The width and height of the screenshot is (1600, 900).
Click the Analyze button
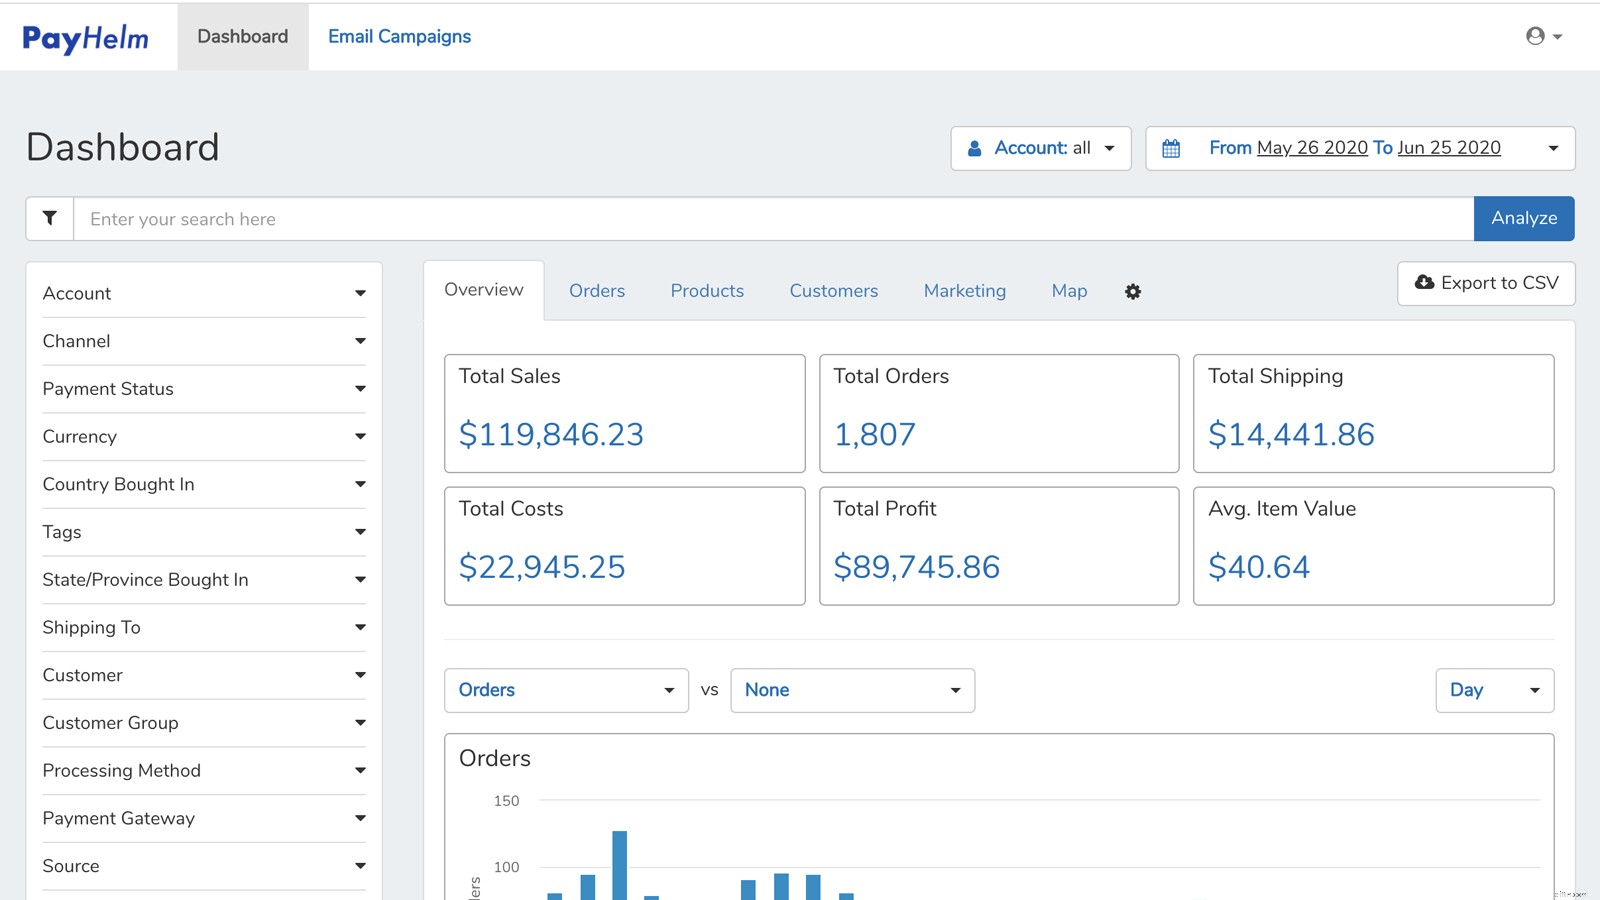(x=1523, y=218)
